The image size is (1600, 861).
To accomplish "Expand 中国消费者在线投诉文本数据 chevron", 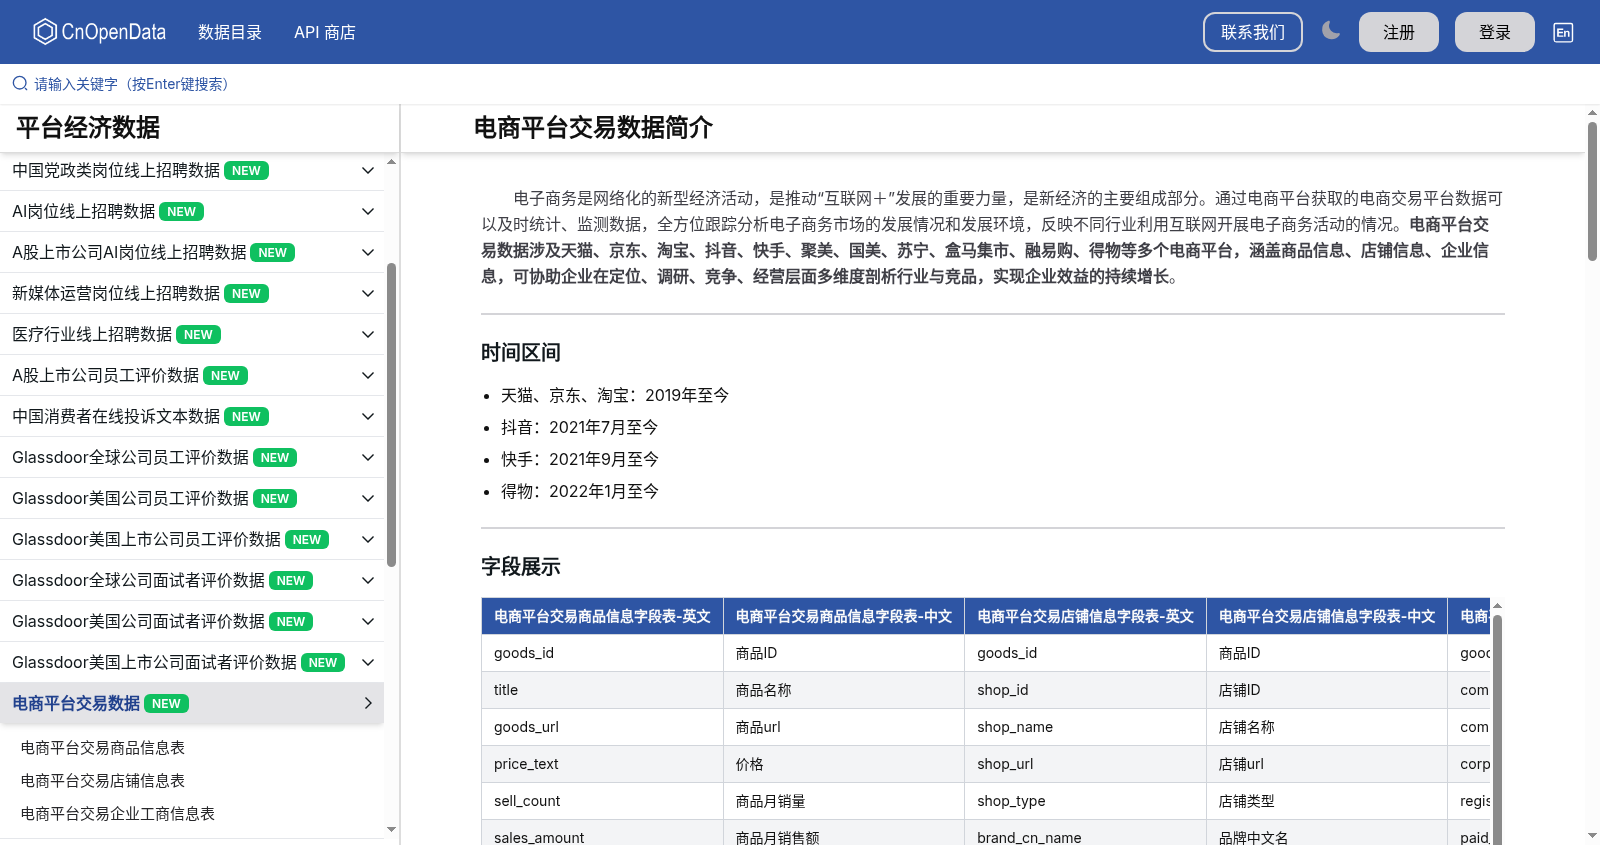I will coord(368,417).
